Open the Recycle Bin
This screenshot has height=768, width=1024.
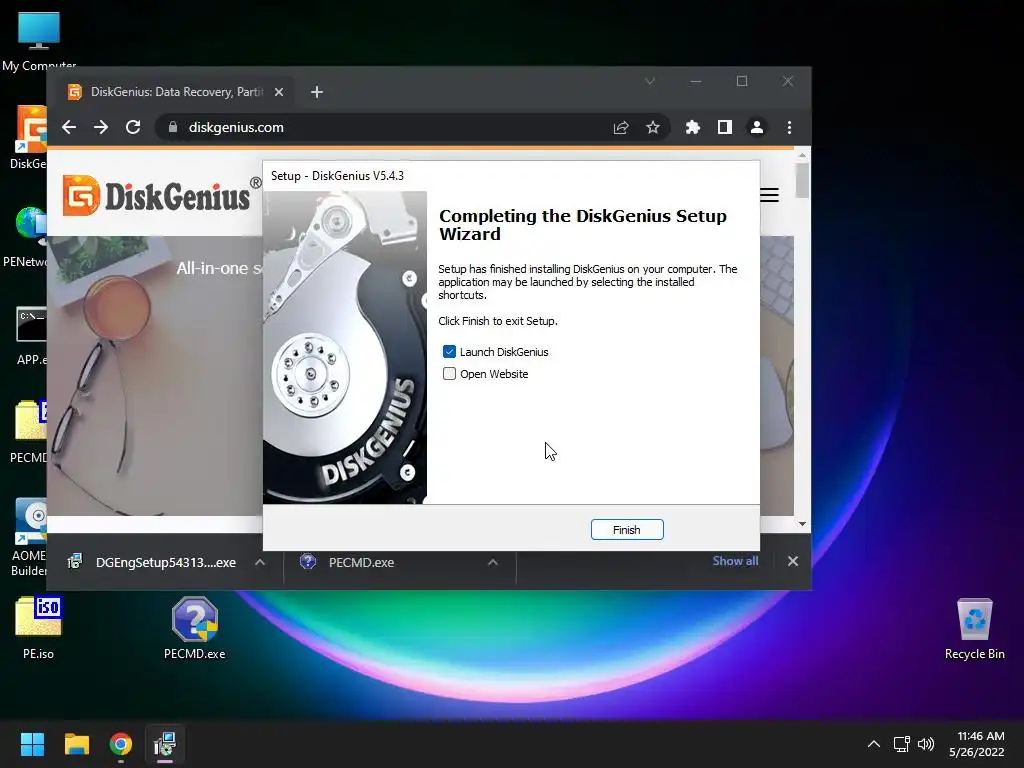(x=974, y=628)
